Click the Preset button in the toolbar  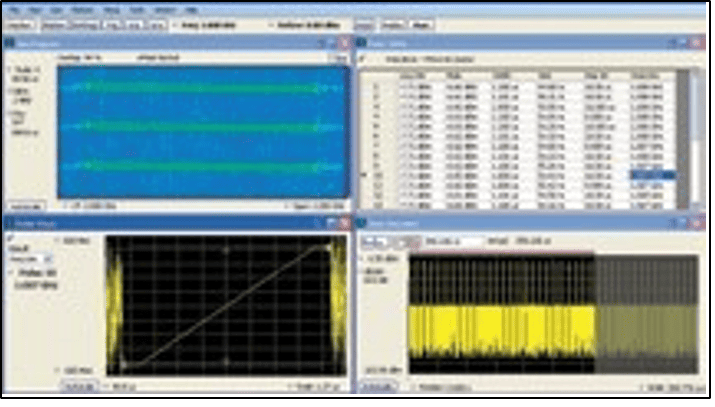tap(365, 22)
